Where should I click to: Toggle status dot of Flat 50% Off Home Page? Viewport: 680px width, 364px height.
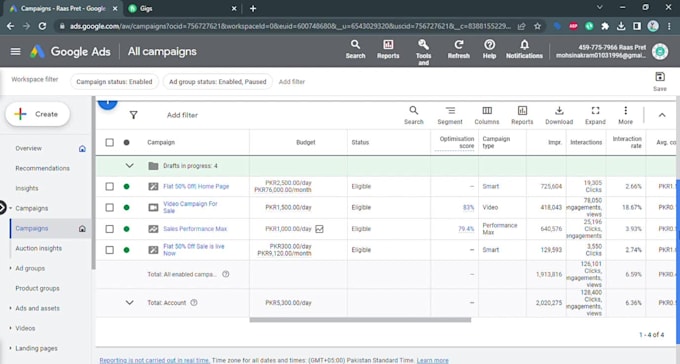[x=126, y=187]
